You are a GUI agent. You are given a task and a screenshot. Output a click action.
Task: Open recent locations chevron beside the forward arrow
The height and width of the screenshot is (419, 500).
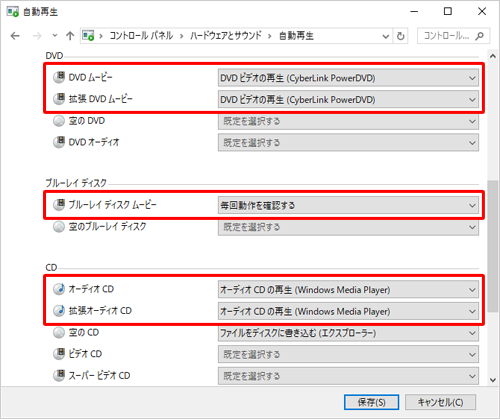[x=55, y=35]
